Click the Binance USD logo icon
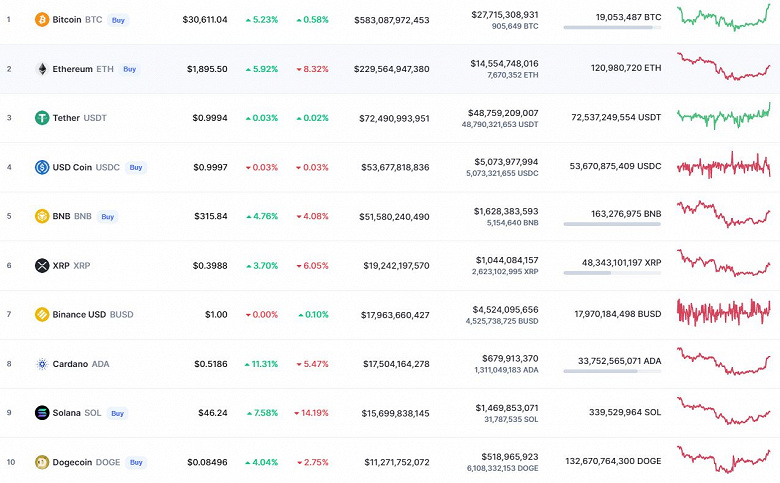 (42, 315)
